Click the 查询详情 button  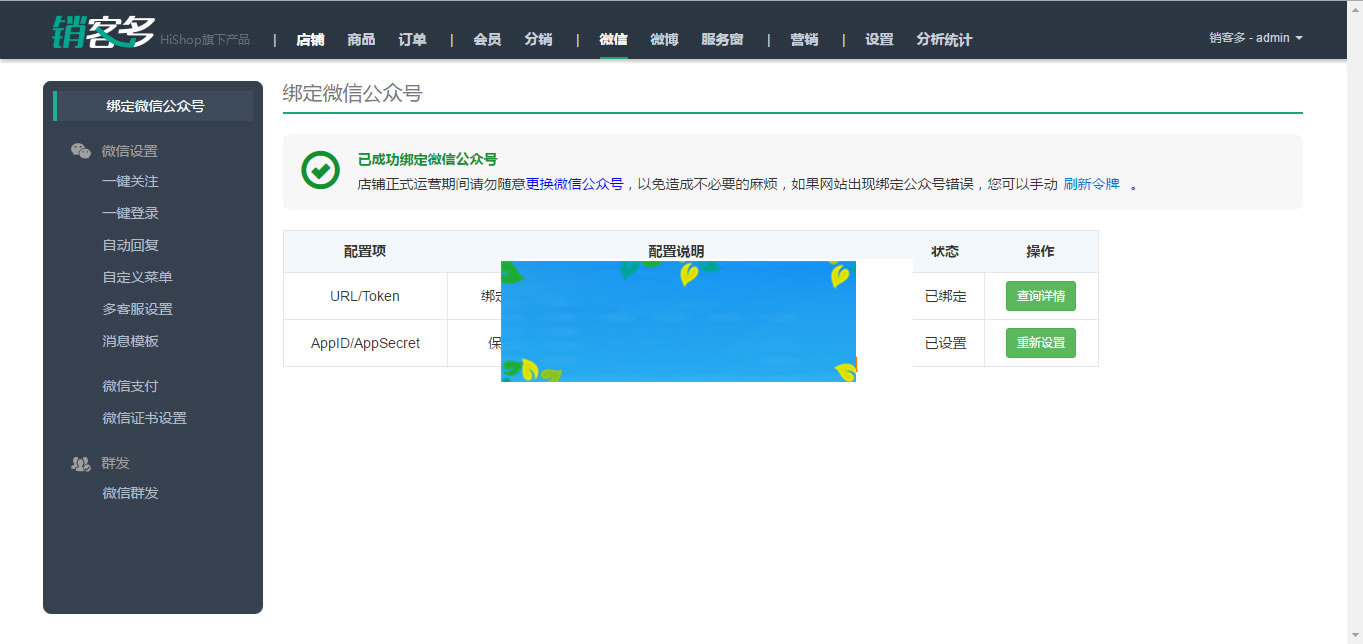point(1041,295)
